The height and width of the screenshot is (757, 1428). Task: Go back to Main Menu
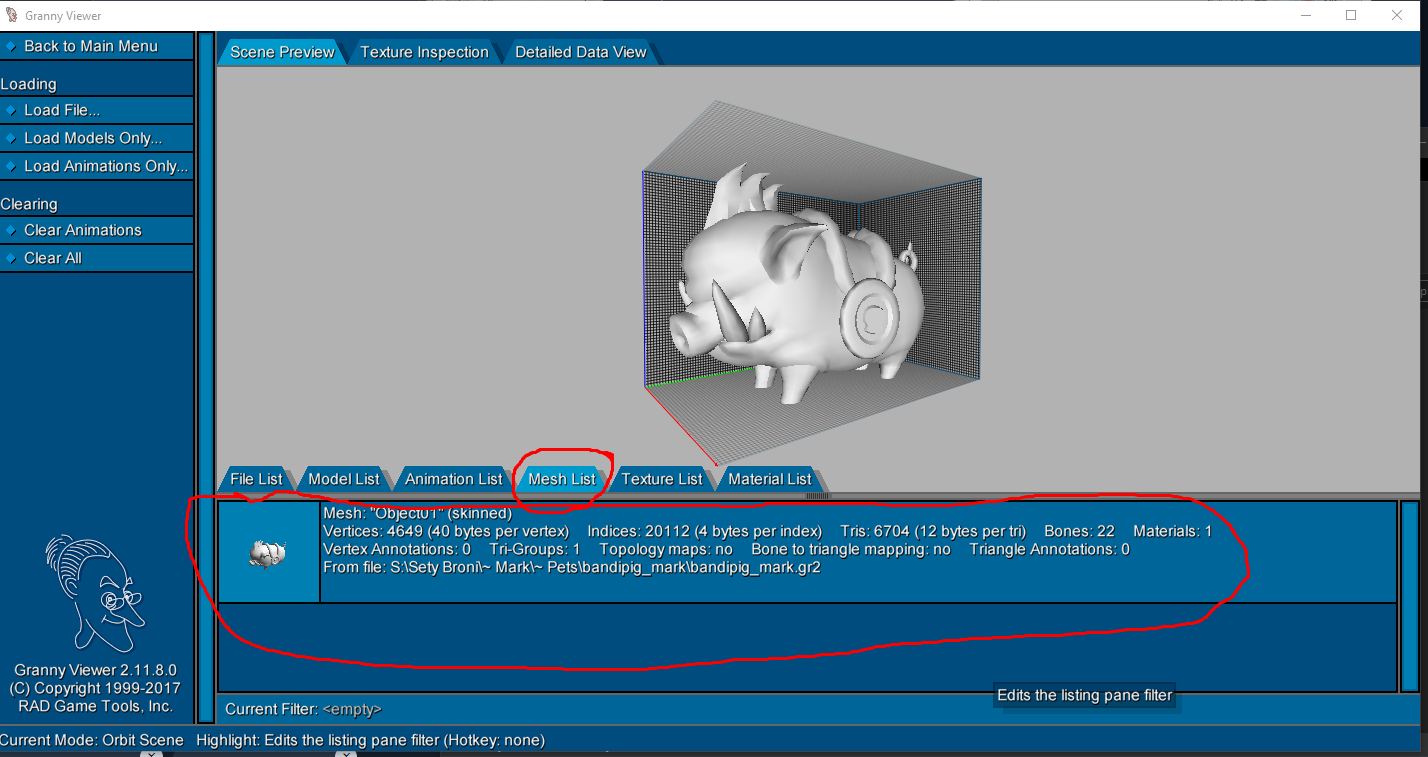pyautogui.click(x=96, y=46)
